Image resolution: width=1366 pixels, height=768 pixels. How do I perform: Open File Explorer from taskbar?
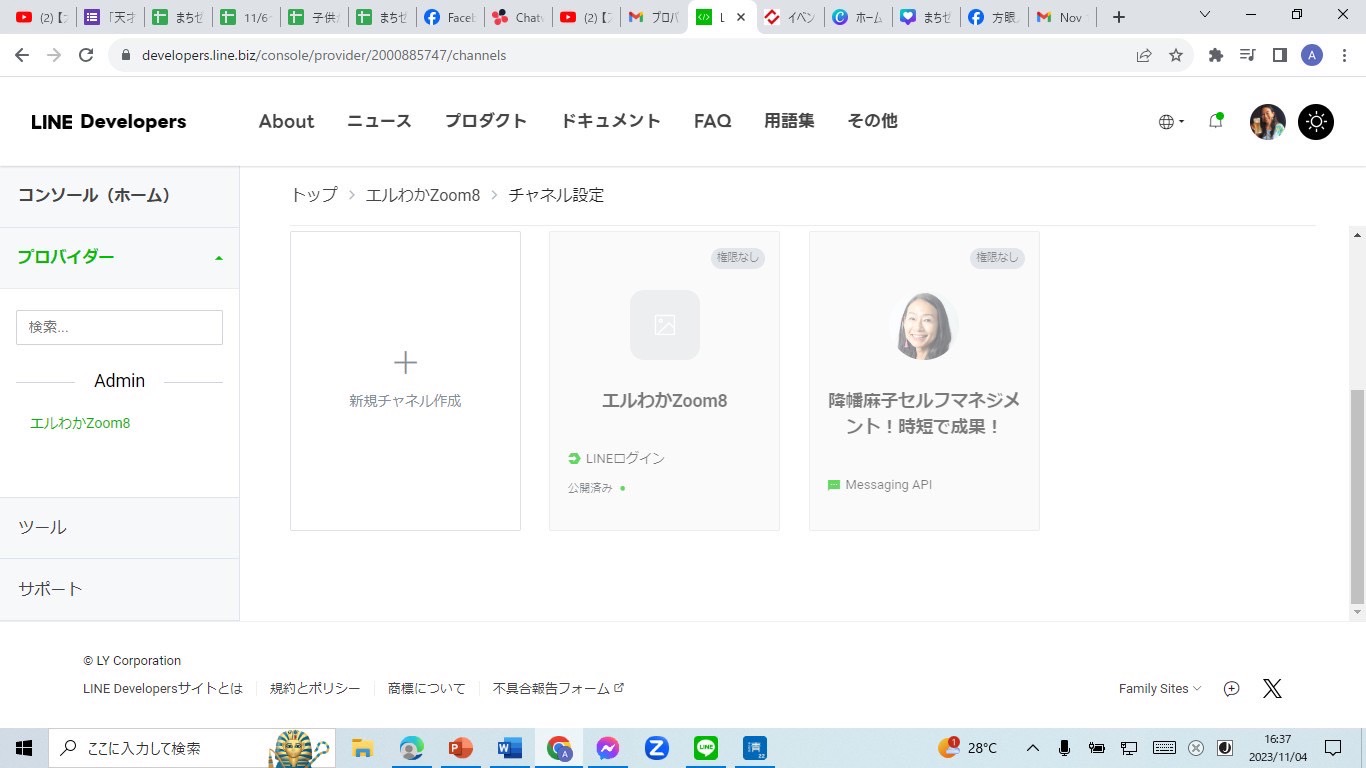[x=362, y=748]
